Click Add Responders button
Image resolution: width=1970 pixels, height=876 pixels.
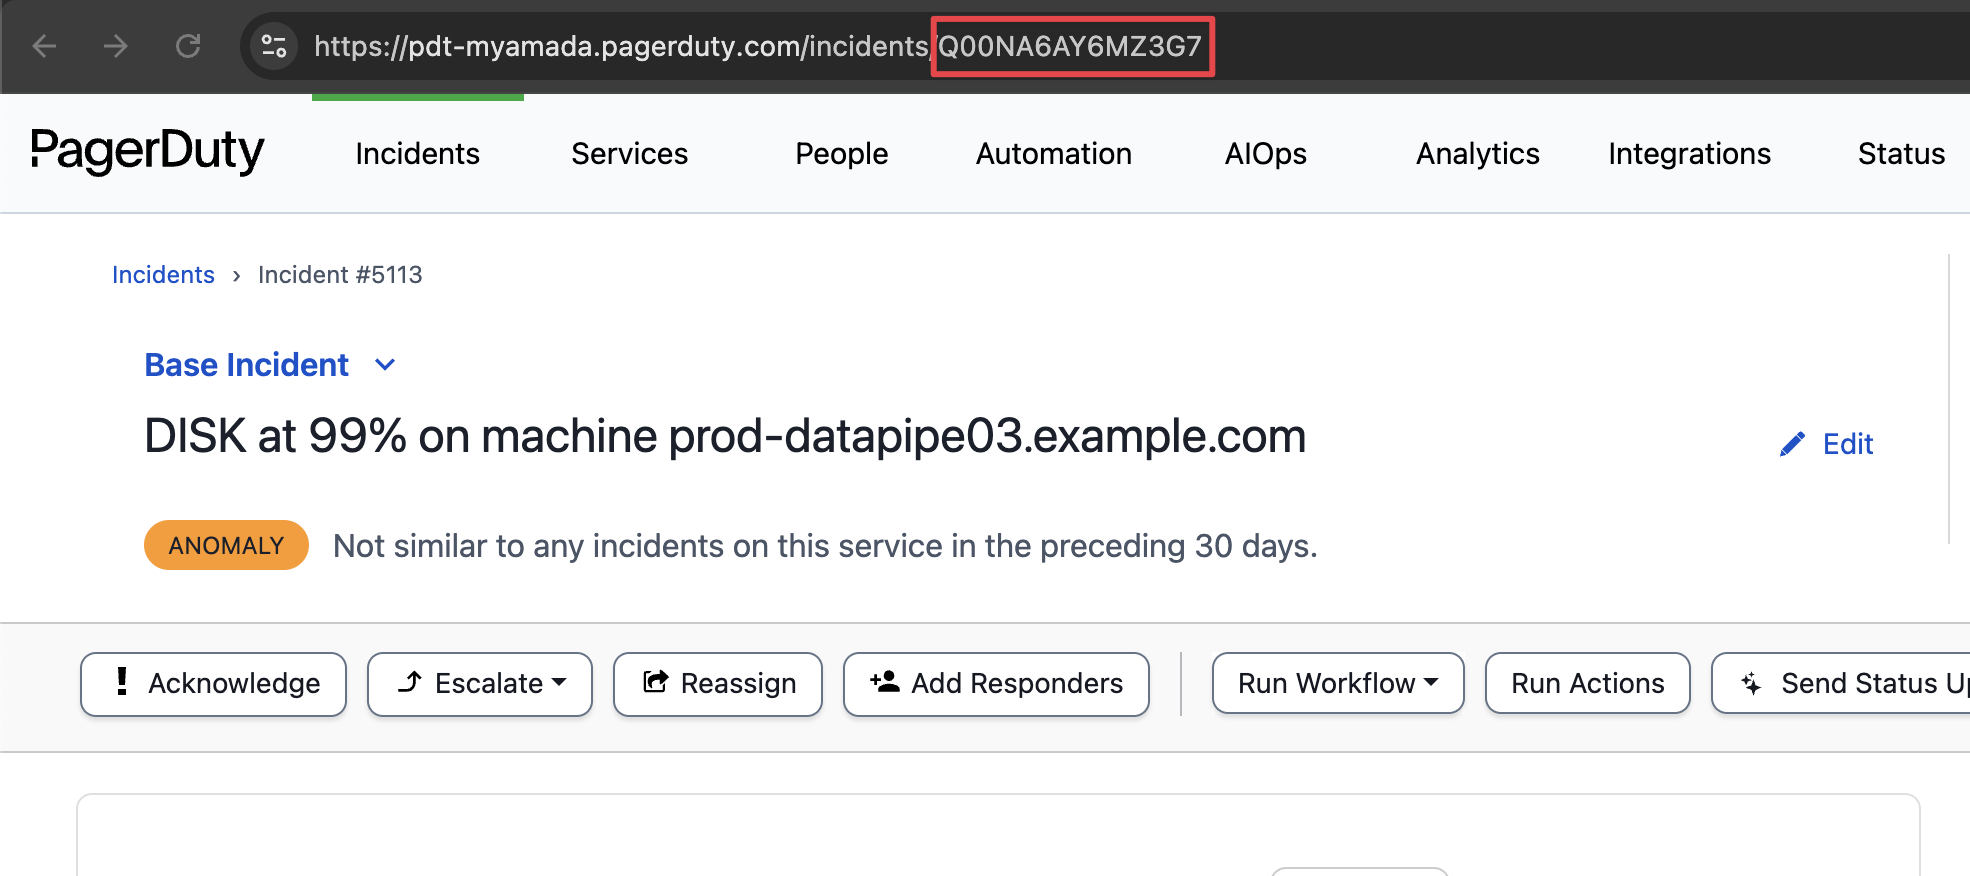click(997, 684)
